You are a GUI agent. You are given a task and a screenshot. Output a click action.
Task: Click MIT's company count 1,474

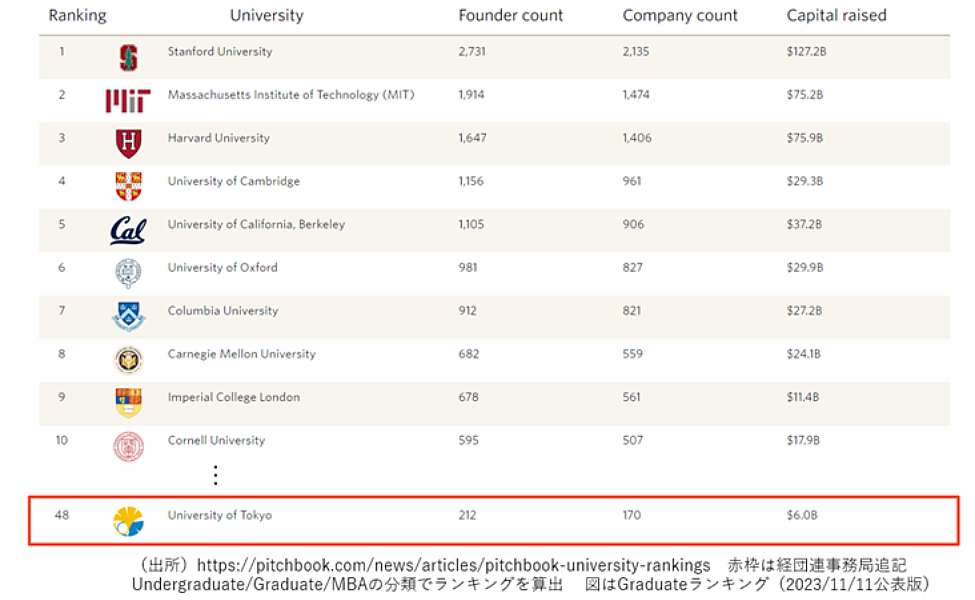click(636, 95)
